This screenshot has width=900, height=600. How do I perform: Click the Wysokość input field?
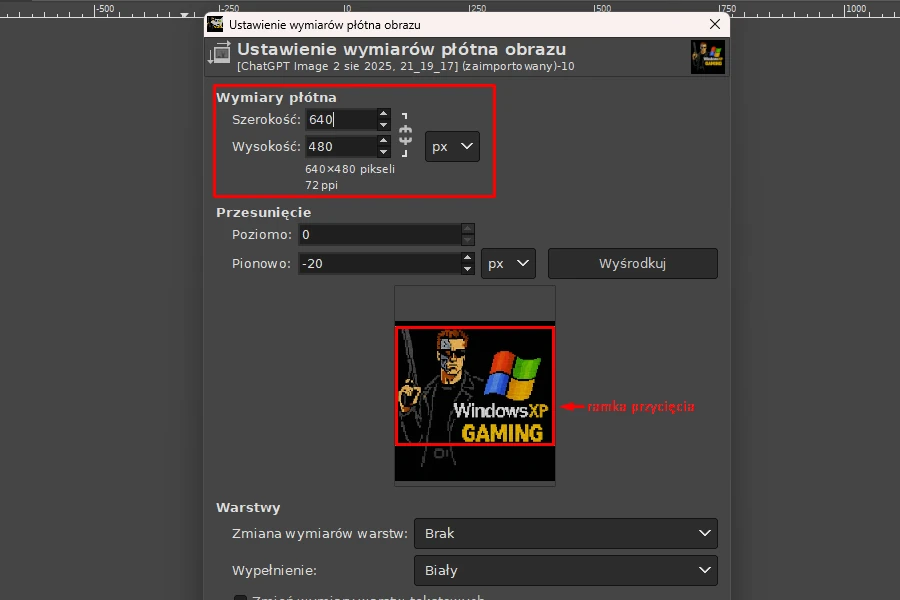coord(342,146)
